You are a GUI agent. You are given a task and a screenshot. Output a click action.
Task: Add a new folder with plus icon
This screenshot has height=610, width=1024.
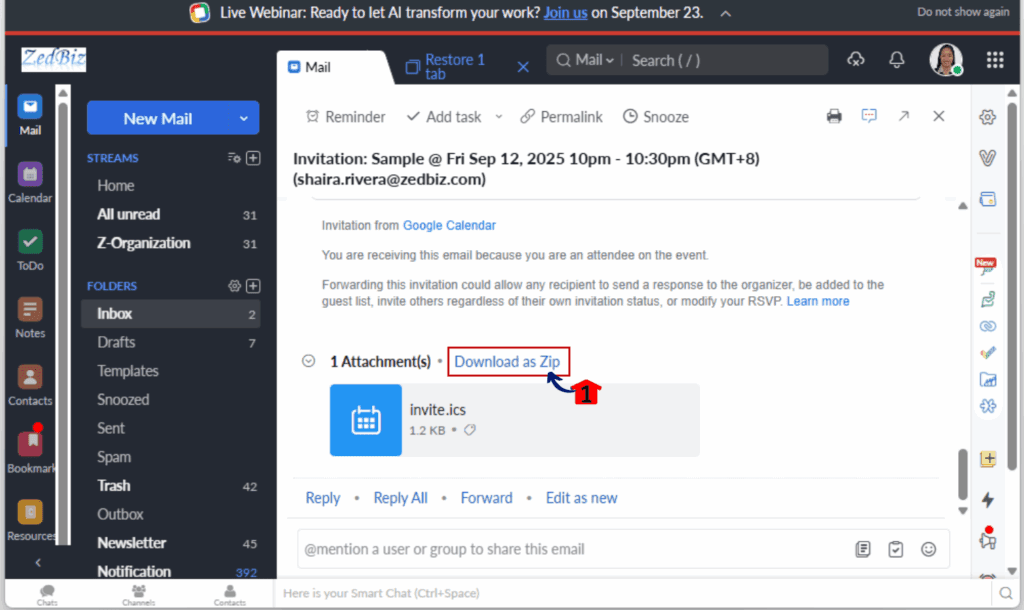(253, 285)
